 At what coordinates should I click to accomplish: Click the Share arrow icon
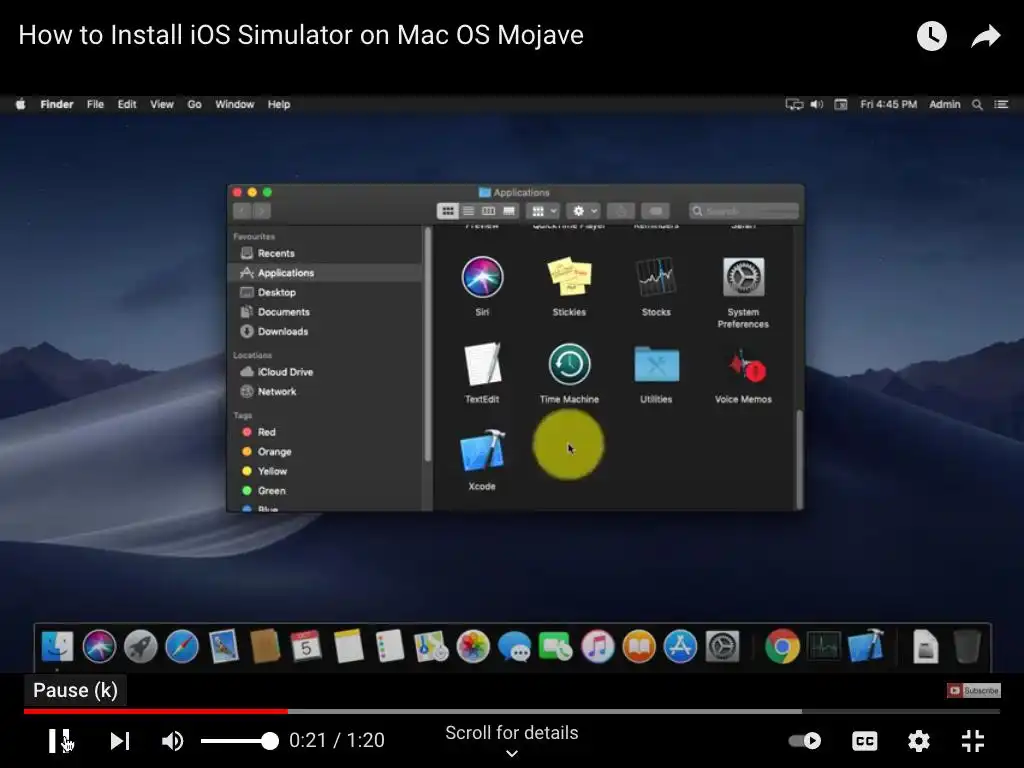tap(985, 36)
